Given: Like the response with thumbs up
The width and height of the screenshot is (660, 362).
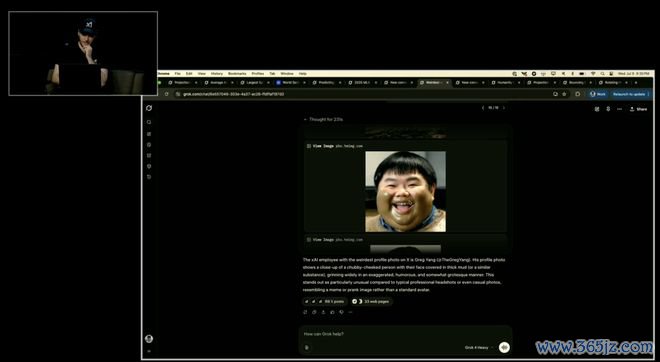Looking at the screenshot, I should point(333,312).
